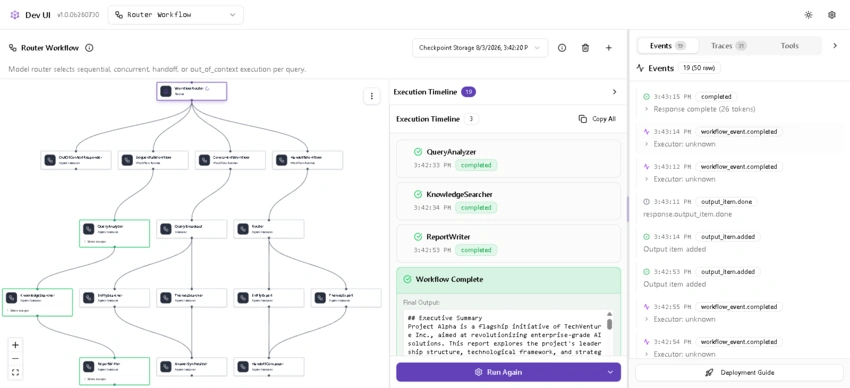Switch to the Traces tab

[728, 46]
